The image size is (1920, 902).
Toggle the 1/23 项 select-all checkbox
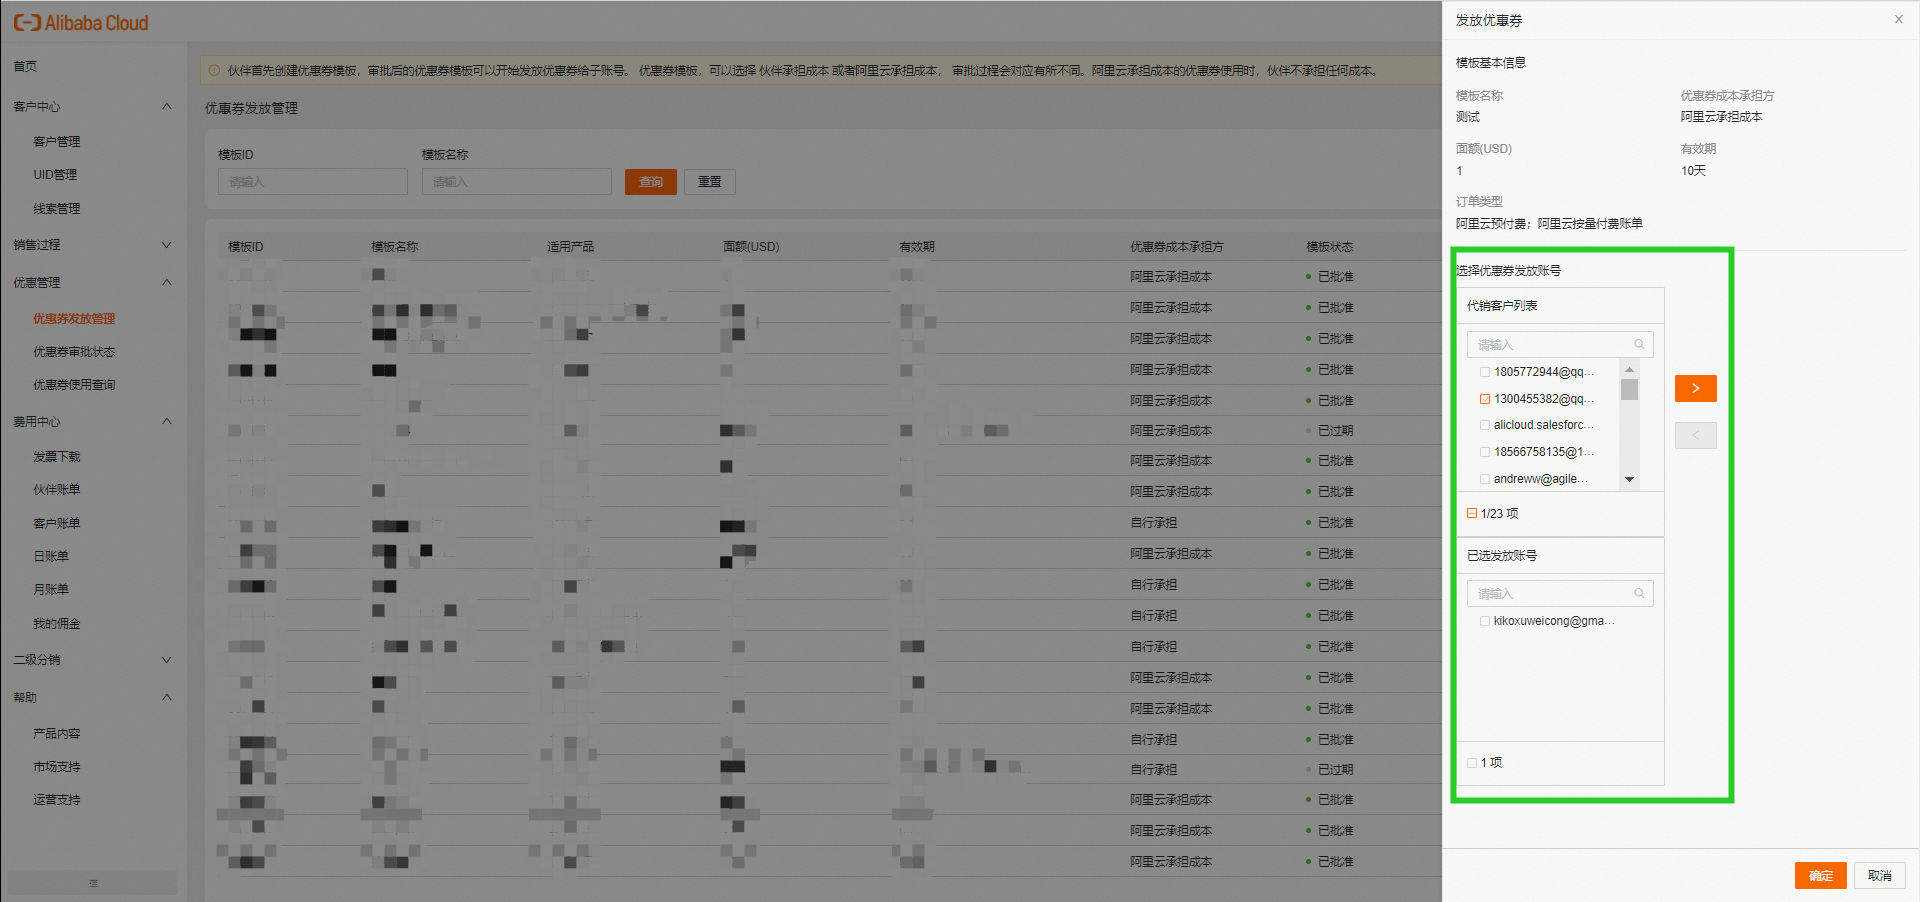(x=1472, y=513)
